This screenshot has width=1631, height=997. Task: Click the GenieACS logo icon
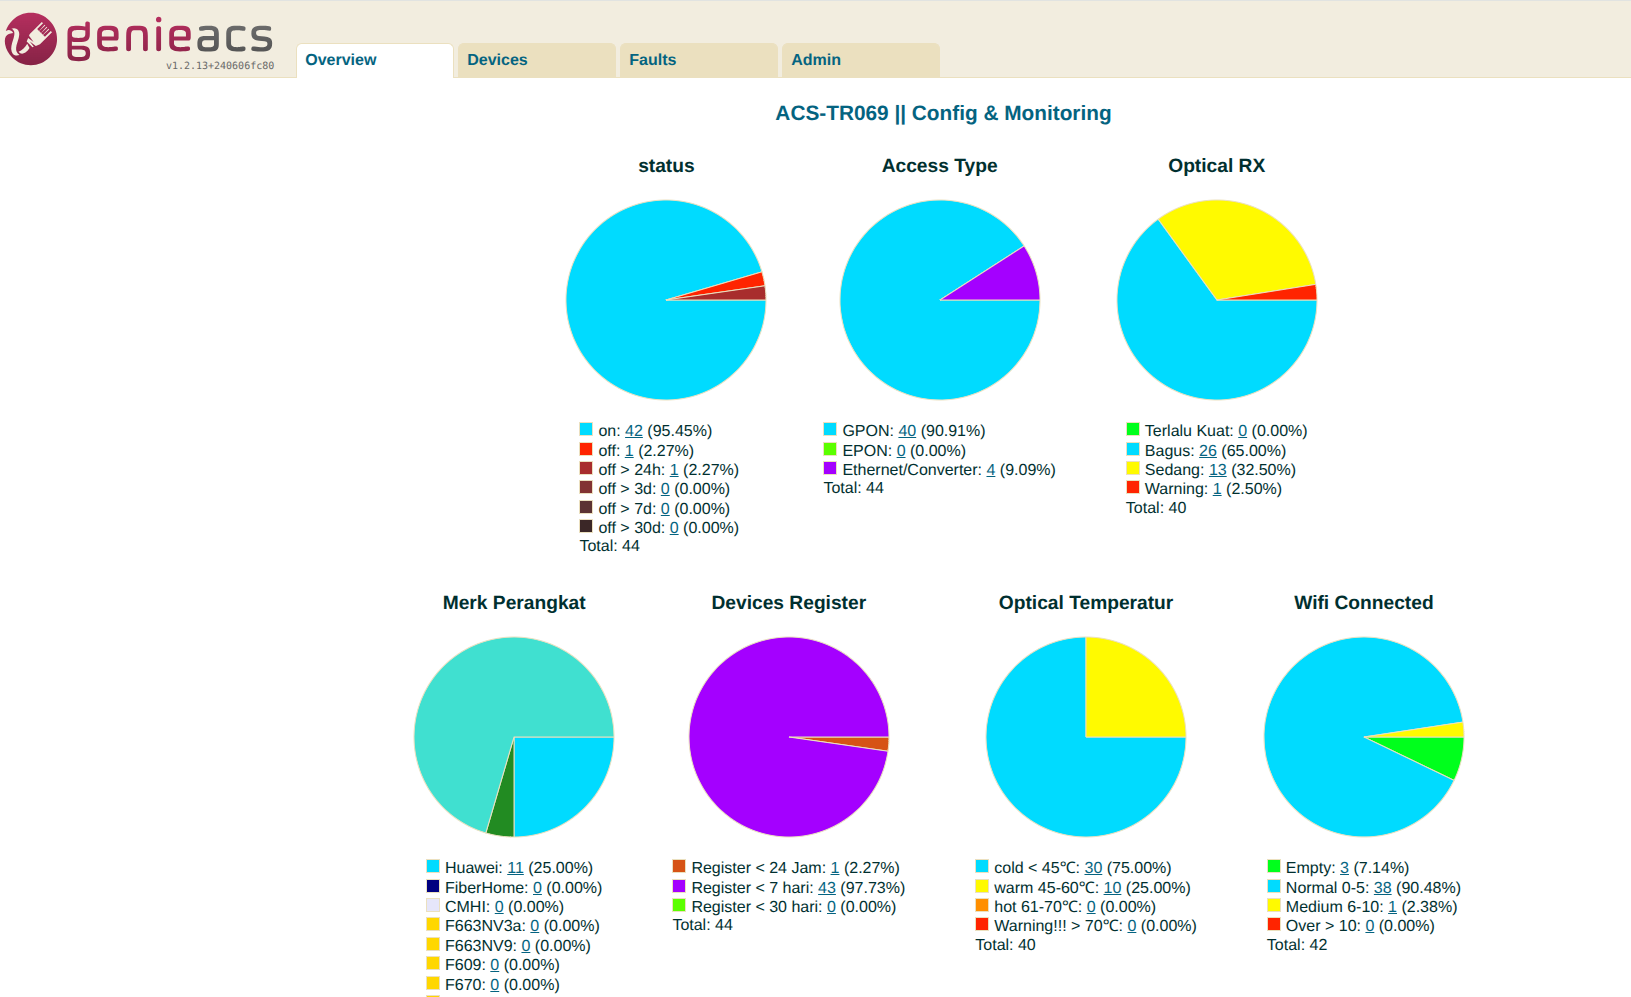tap(31, 39)
